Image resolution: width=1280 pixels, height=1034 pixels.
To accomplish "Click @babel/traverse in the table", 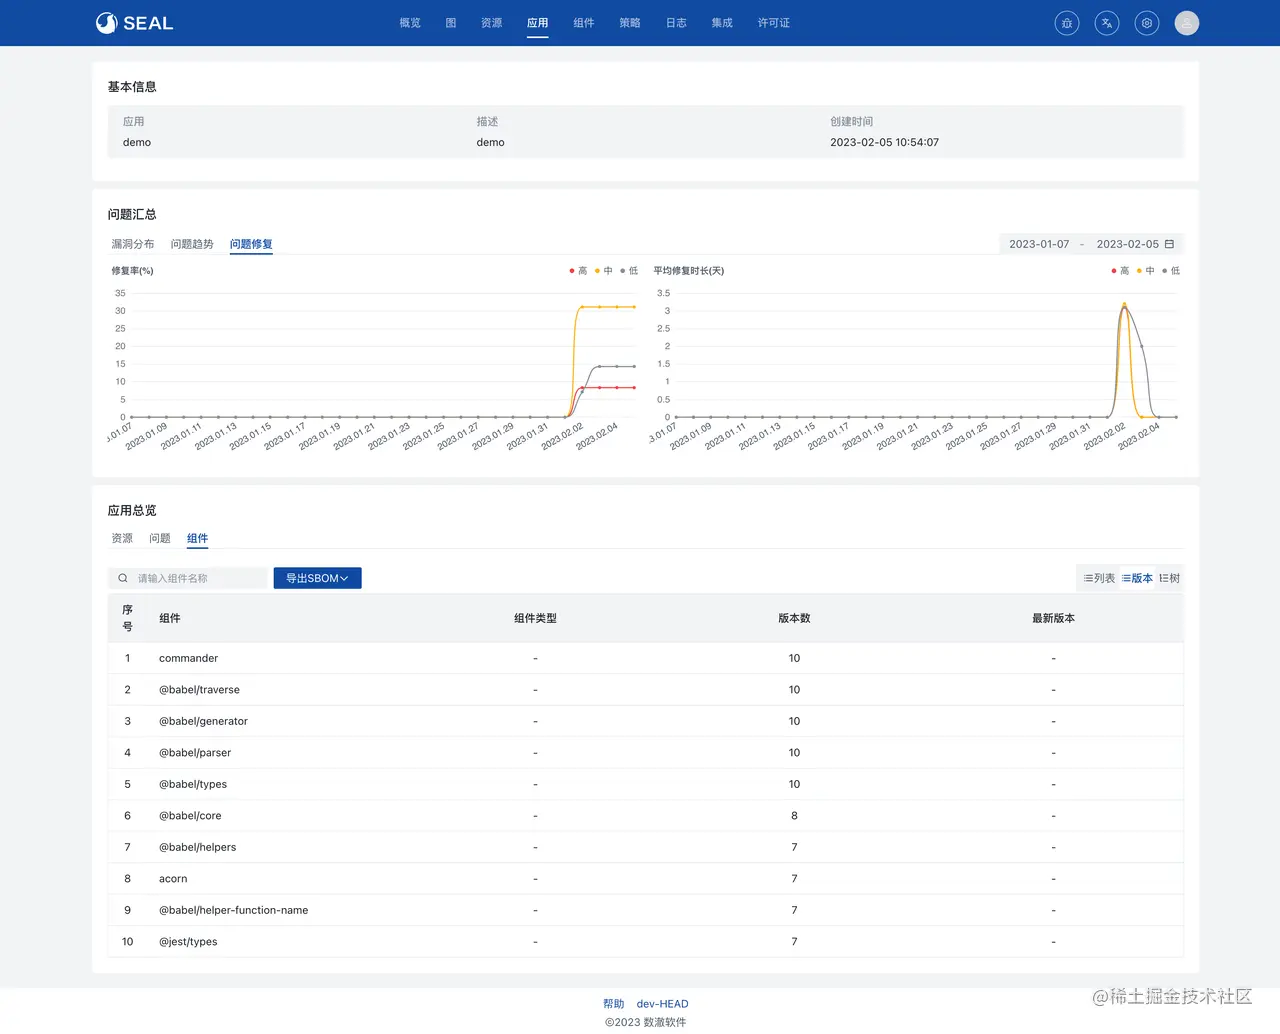I will pos(199,690).
